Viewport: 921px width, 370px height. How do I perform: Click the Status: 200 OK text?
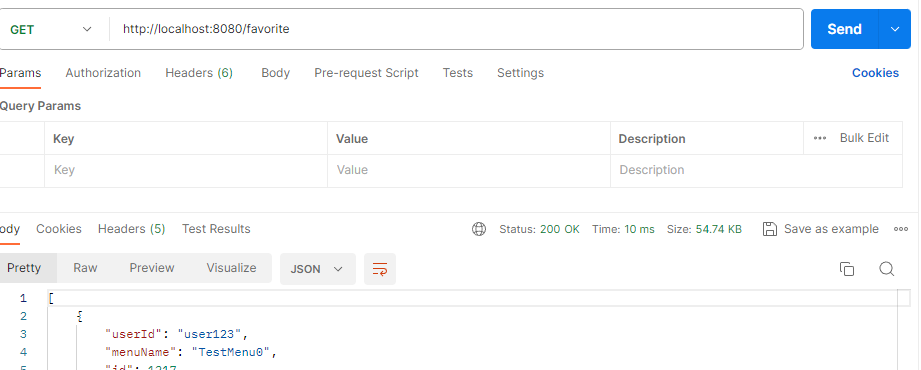[x=539, y=229]
